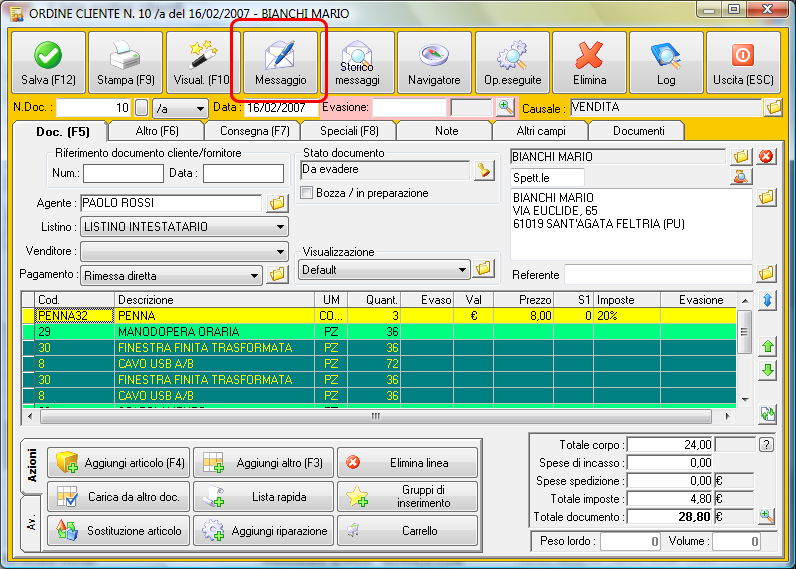Click the grid's vertical scrollbar thumb
Image resolution: width=796 pixels, height=569 pixels.
744,332
